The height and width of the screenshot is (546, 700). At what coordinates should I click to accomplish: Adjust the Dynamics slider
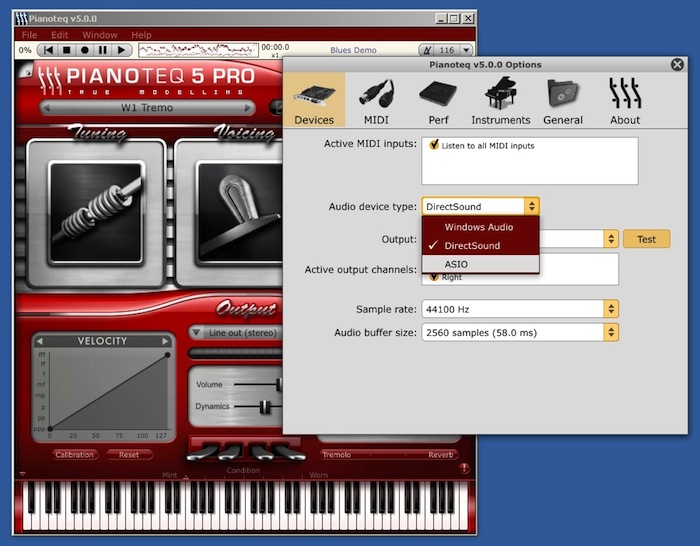pos(265,407)
